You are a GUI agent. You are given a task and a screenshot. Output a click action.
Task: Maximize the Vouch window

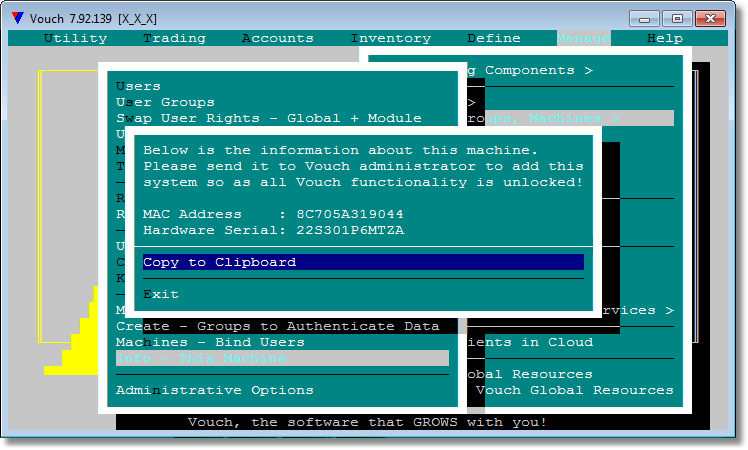(677, 19)
